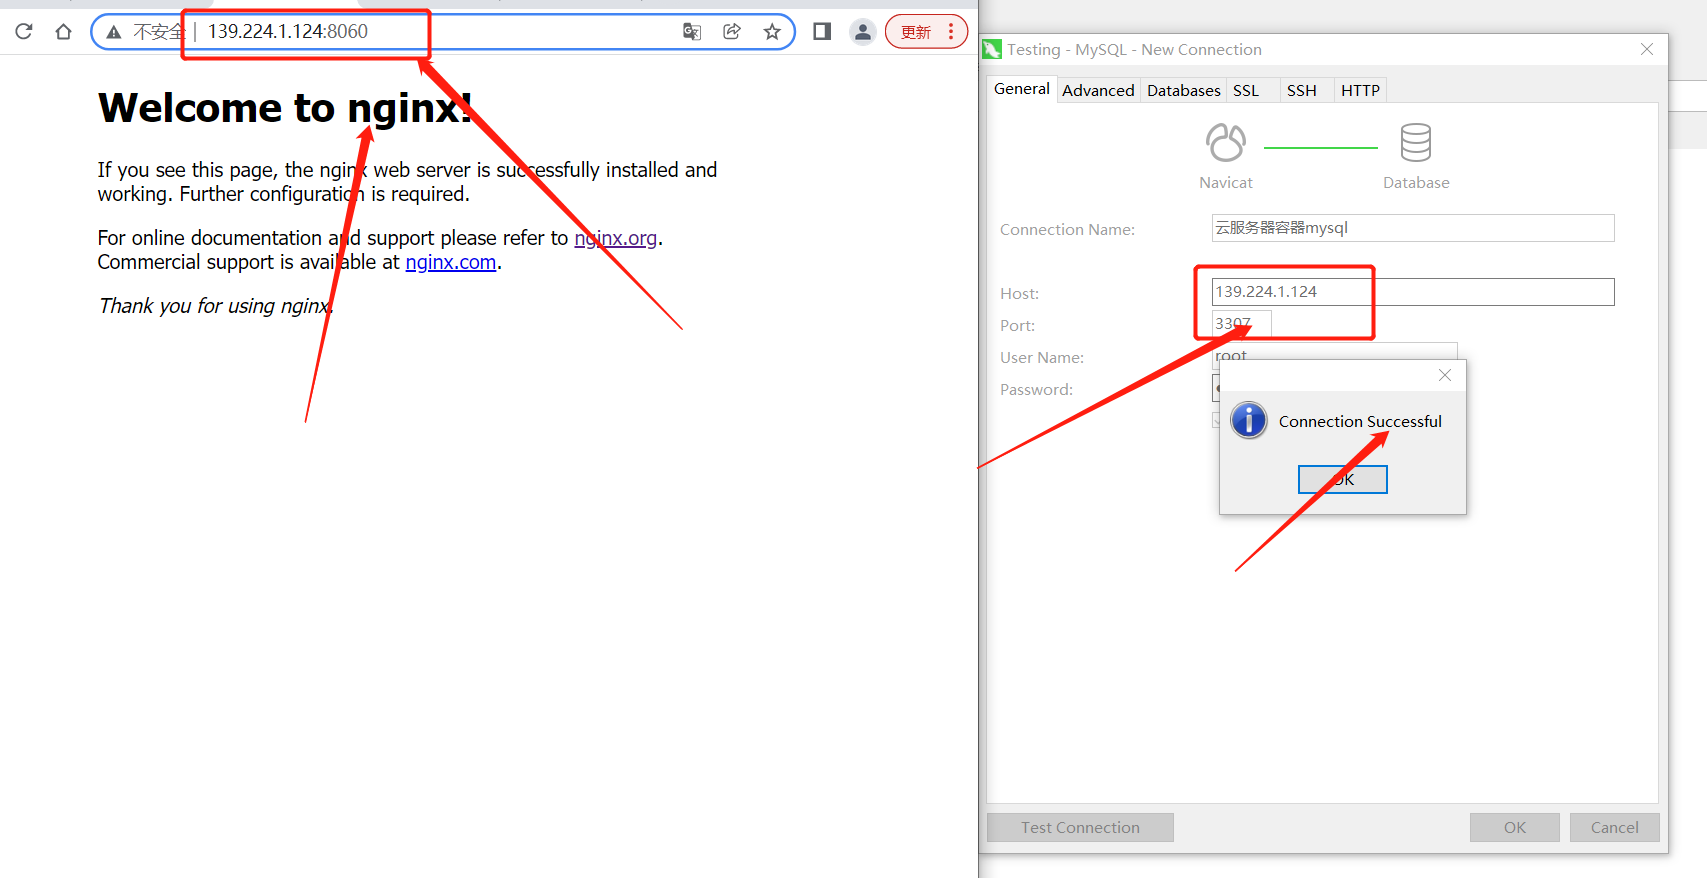Click OK at the dialog bottom
This screenshot has height=878, width=1707.
point(1515,827)
